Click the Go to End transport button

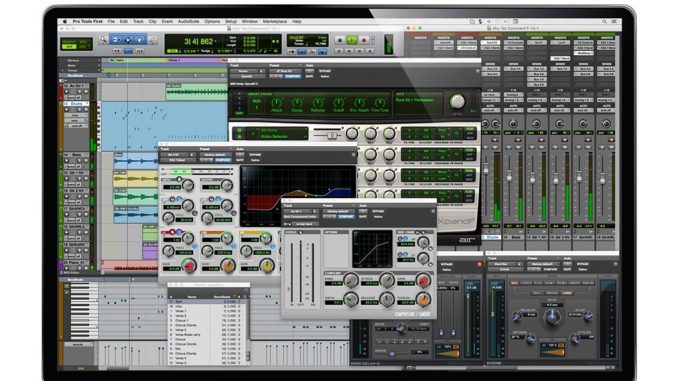click(x=370, y=51)
